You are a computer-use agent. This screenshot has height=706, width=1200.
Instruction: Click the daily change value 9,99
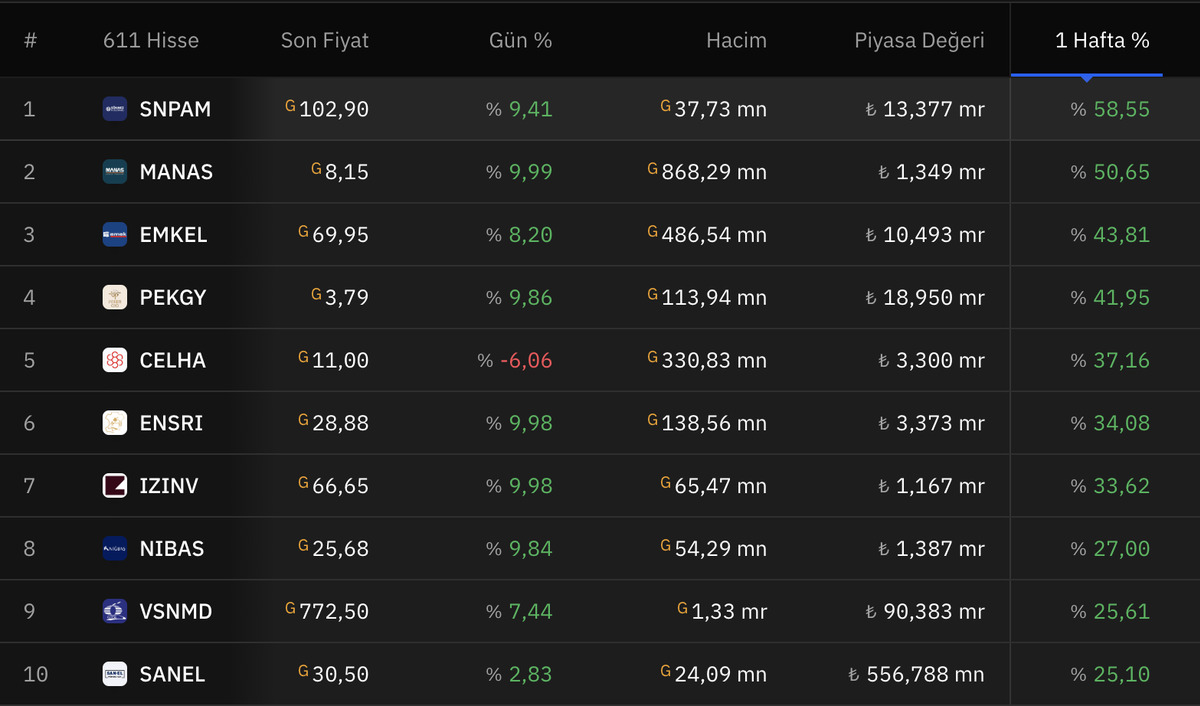[530, 172]
